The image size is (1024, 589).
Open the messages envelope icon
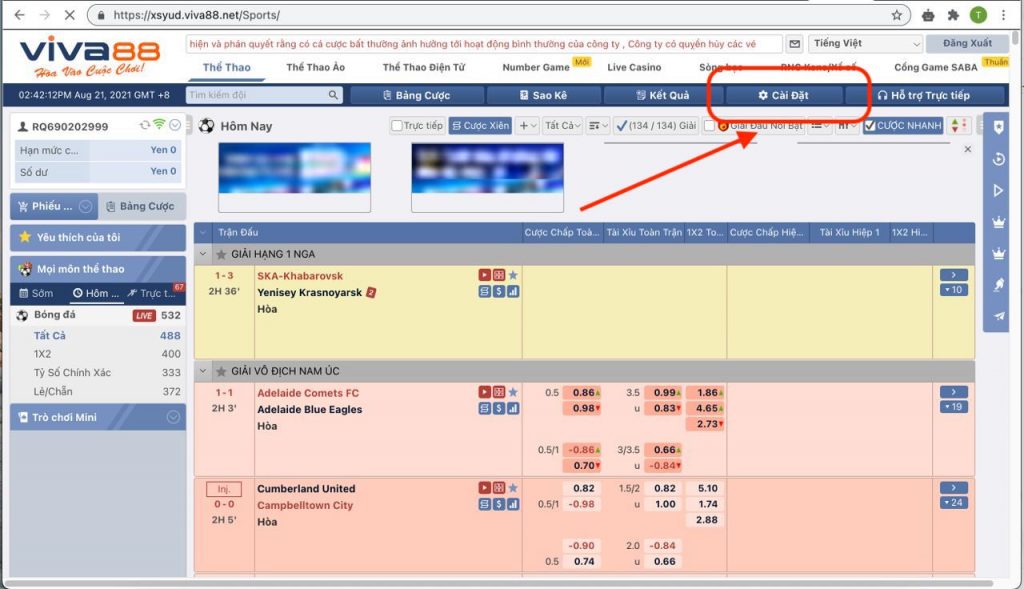click(794, 44)
